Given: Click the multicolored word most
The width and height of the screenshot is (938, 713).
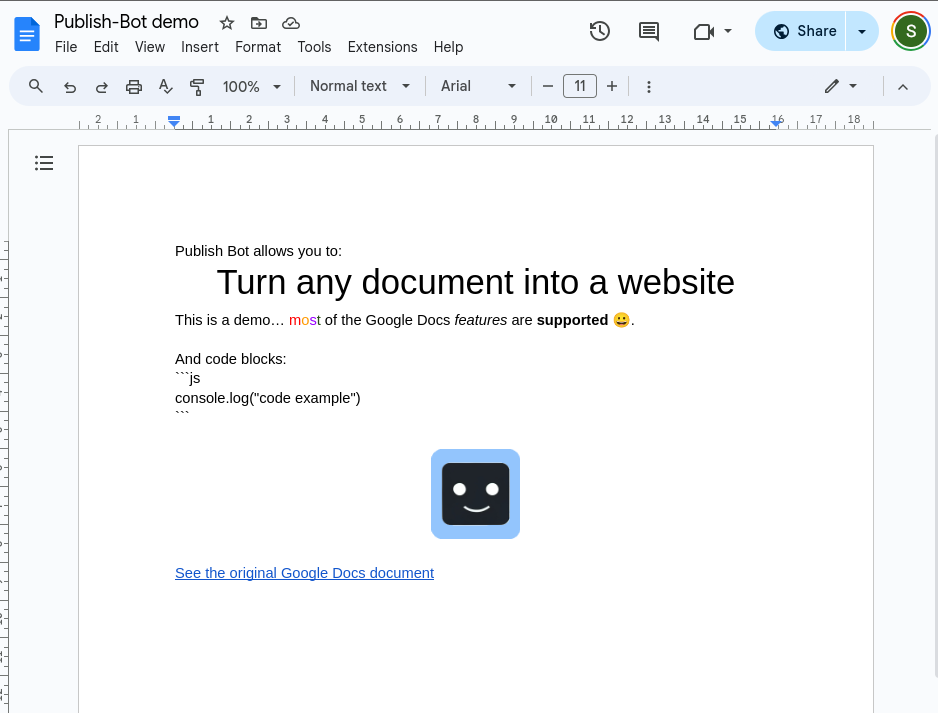Looking at the screenshot, I should (304, 320).
